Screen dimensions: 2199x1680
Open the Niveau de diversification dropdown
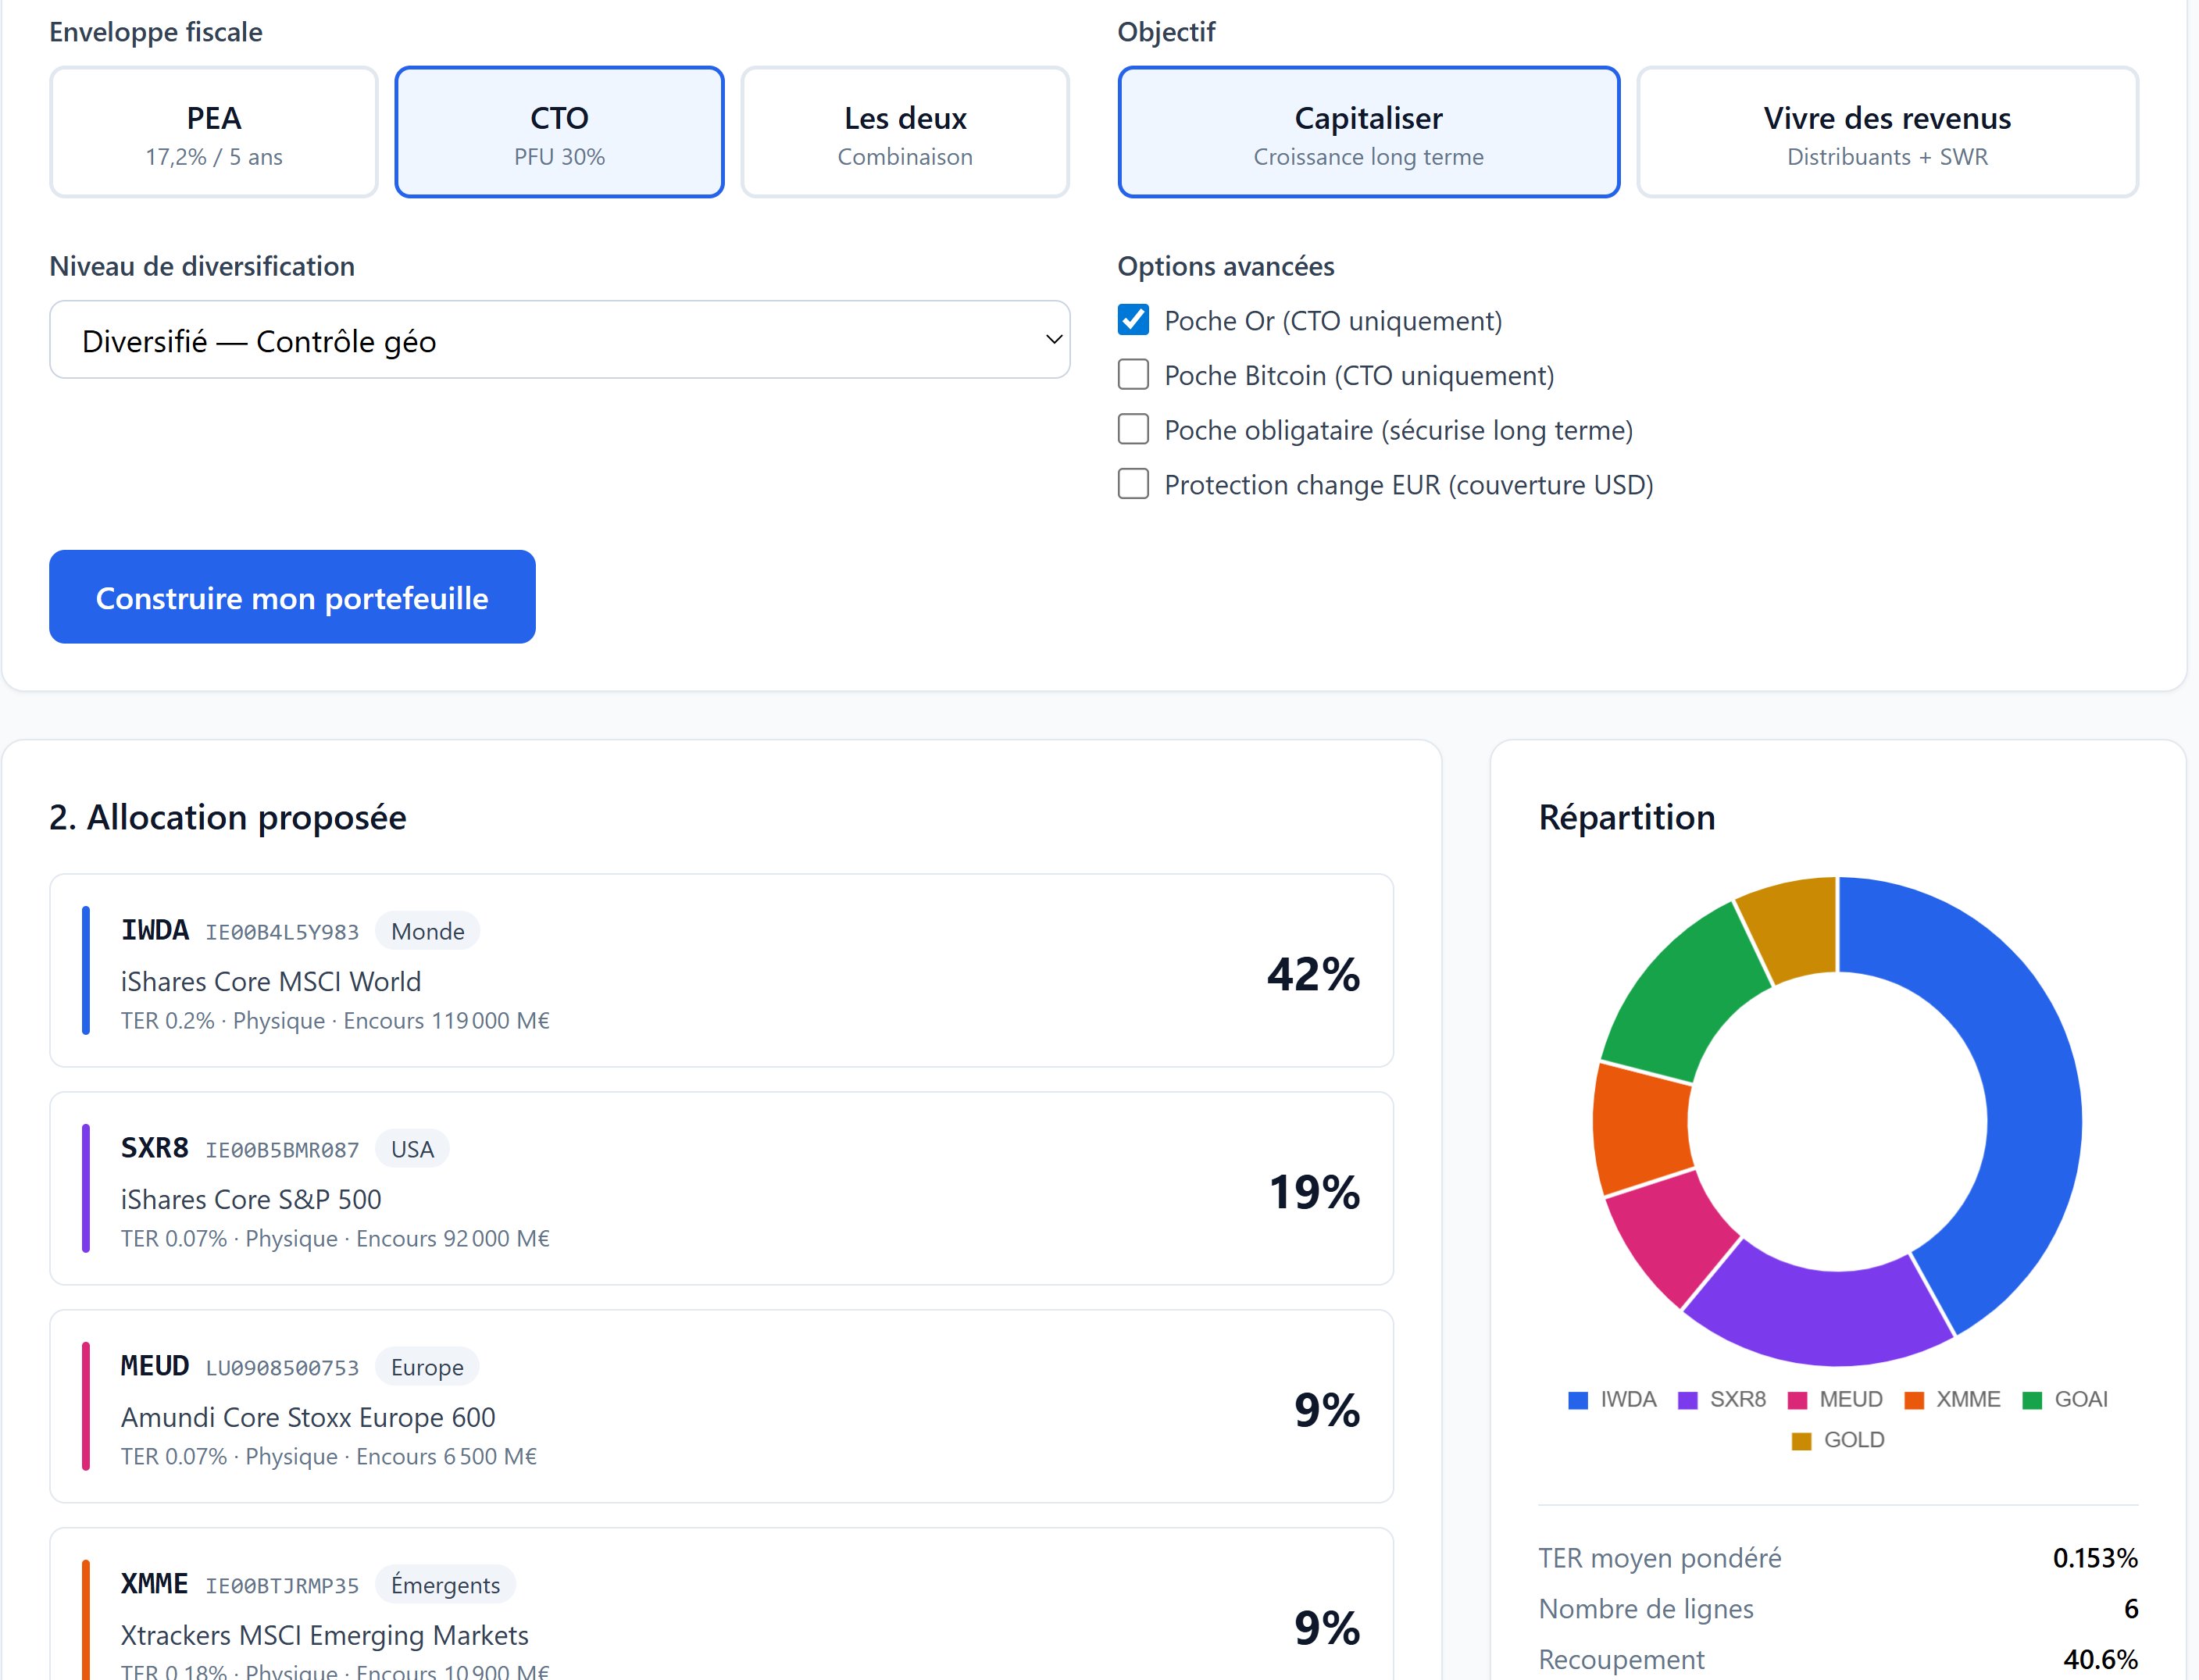559,340
